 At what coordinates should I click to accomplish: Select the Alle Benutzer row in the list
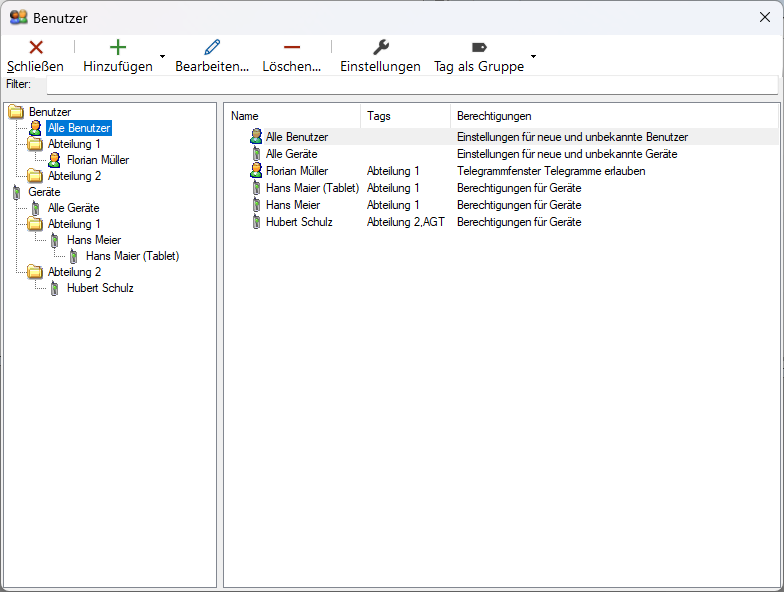point(502,137)
